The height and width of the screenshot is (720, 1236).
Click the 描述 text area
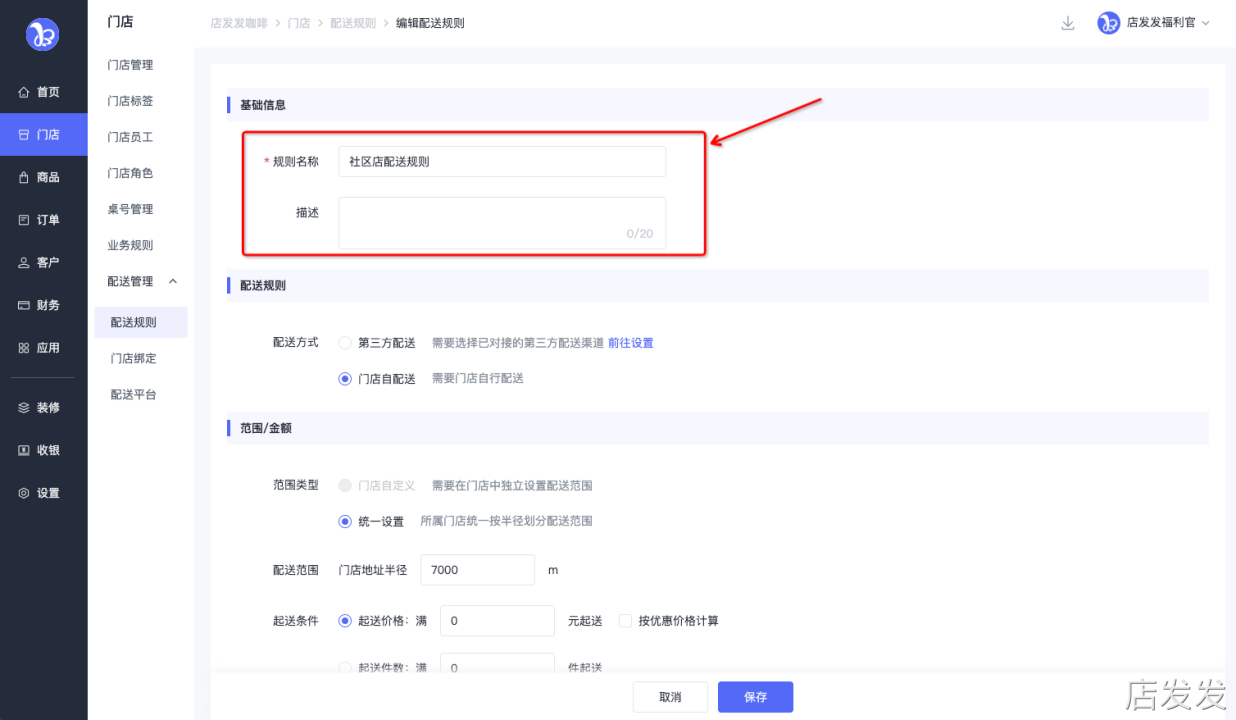point(502,222)
